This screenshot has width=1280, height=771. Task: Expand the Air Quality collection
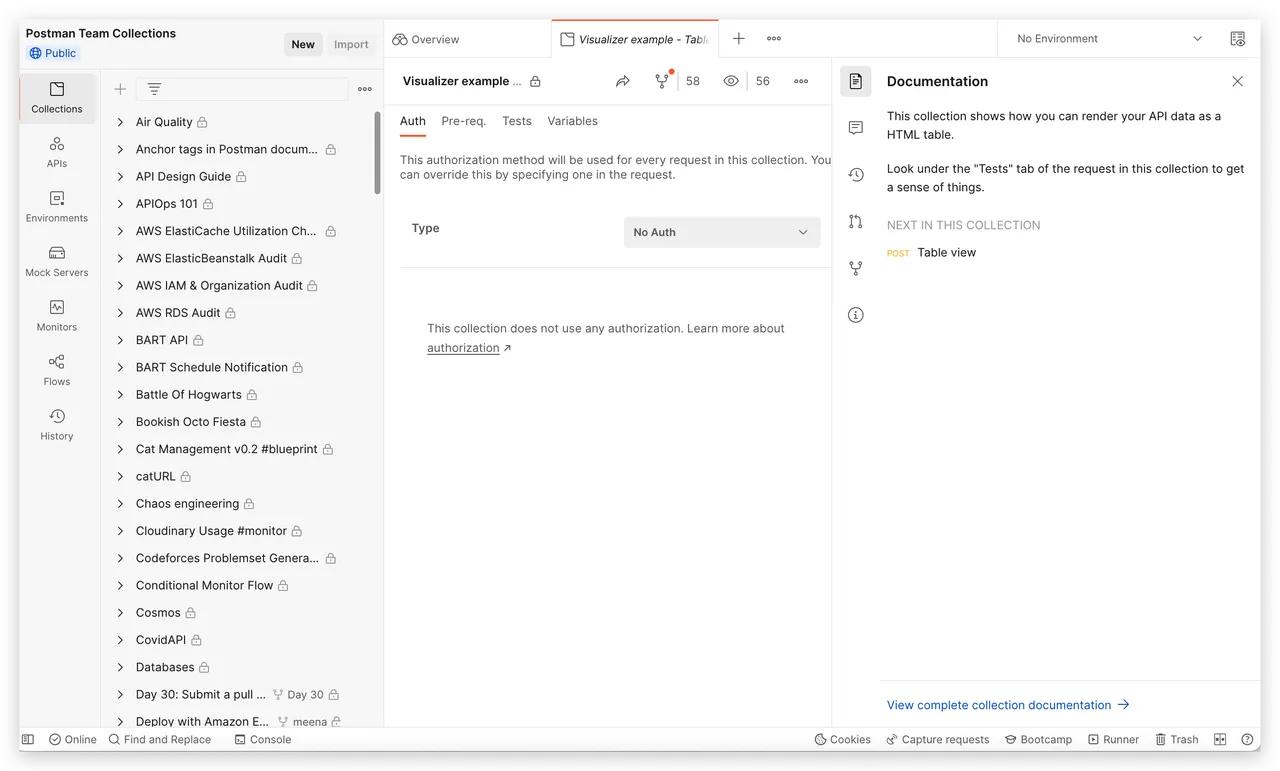pos(120,122)
